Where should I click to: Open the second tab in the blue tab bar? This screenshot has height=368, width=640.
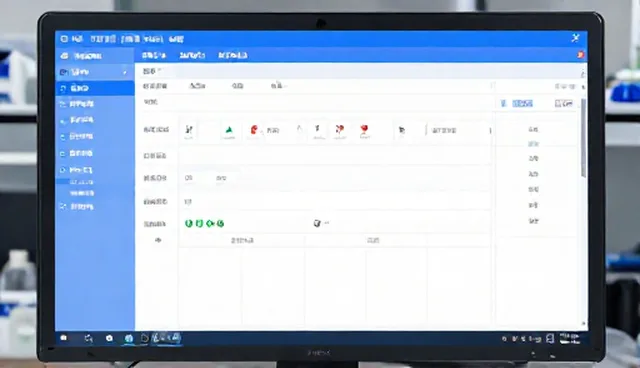192,55
